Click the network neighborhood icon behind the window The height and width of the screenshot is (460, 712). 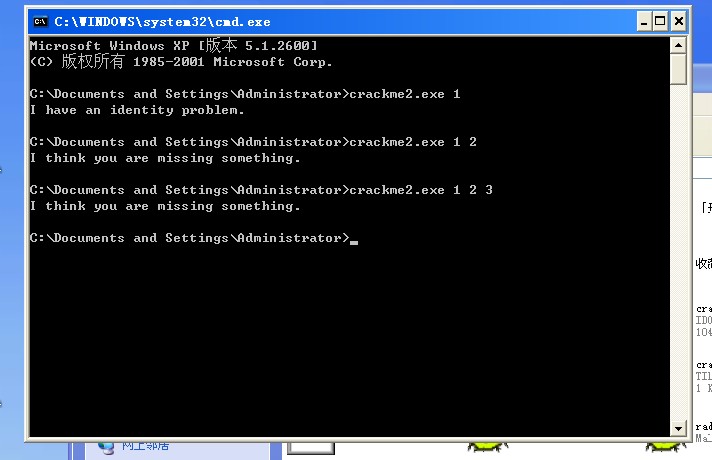tap(106, 447)
